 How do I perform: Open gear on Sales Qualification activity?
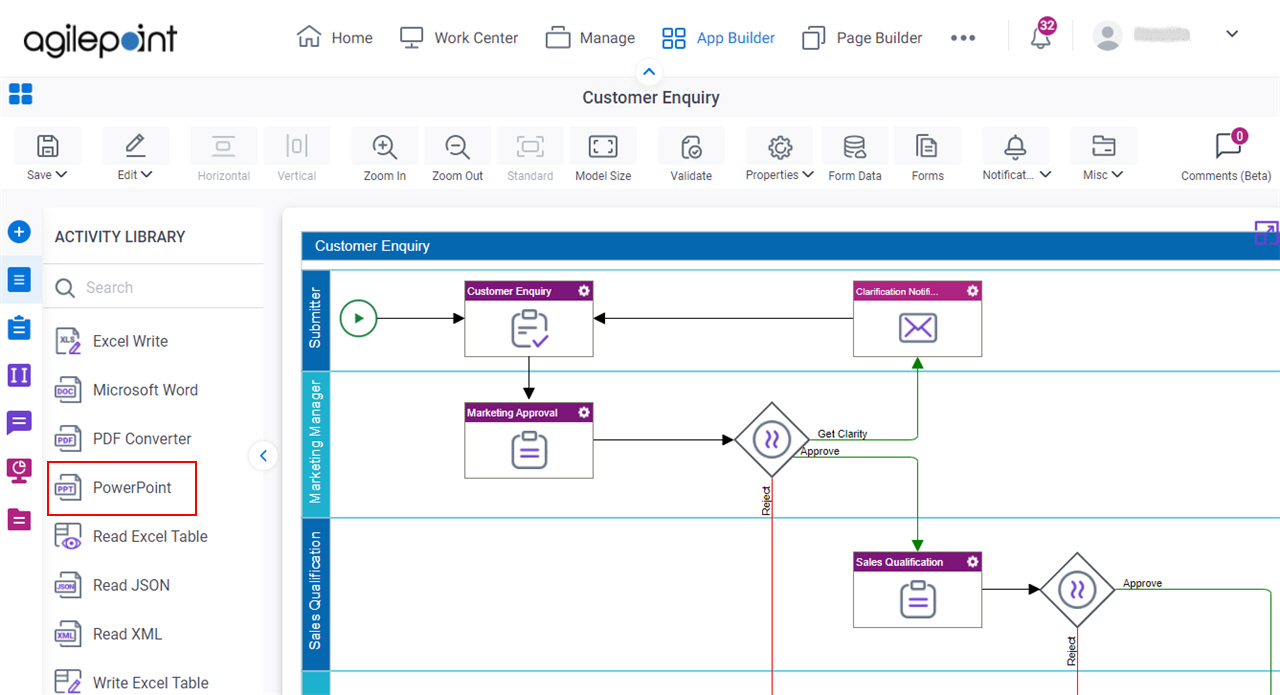coord(972,562)
